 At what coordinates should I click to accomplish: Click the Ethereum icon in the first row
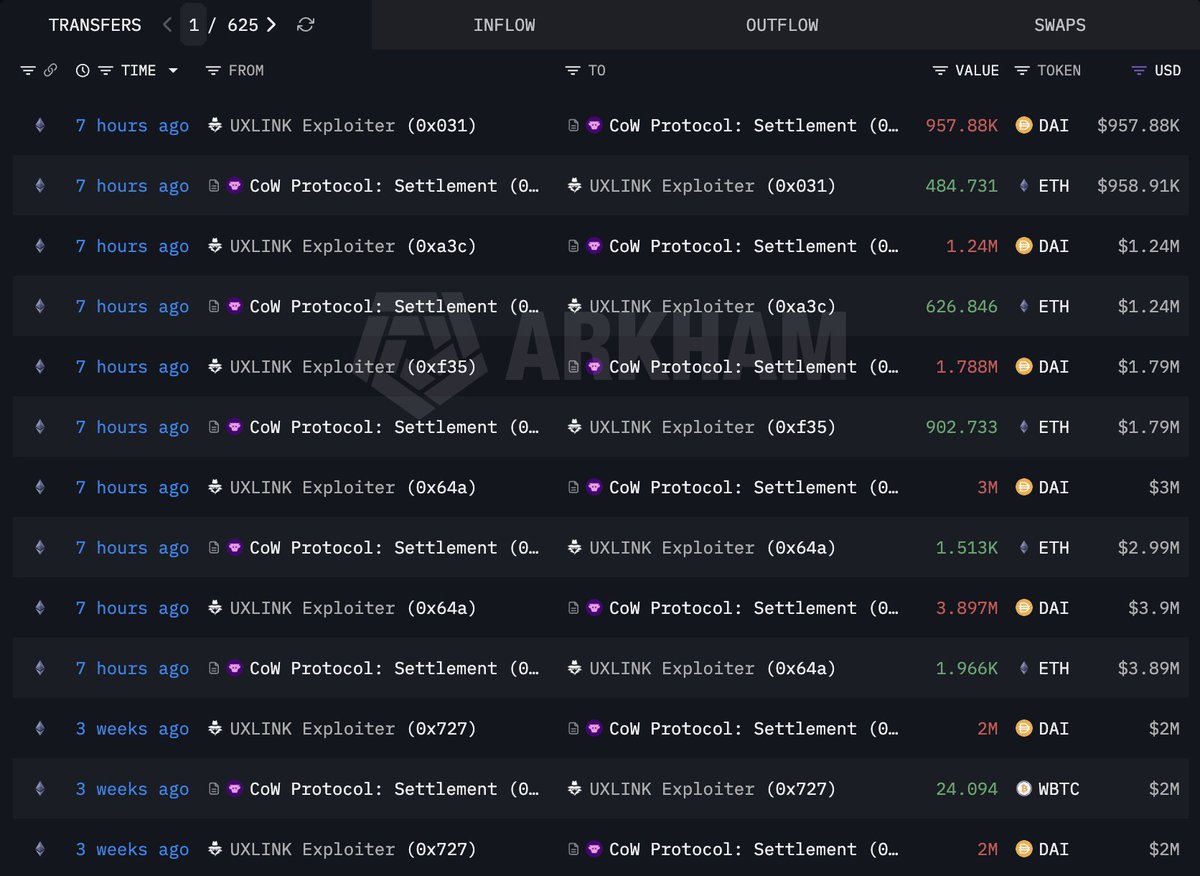pos(40,126)
